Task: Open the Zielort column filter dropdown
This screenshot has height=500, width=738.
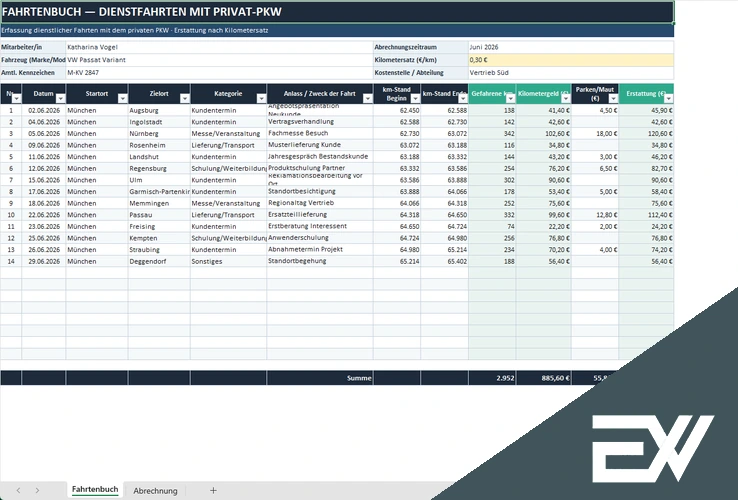Action: (x=184, y=98)
